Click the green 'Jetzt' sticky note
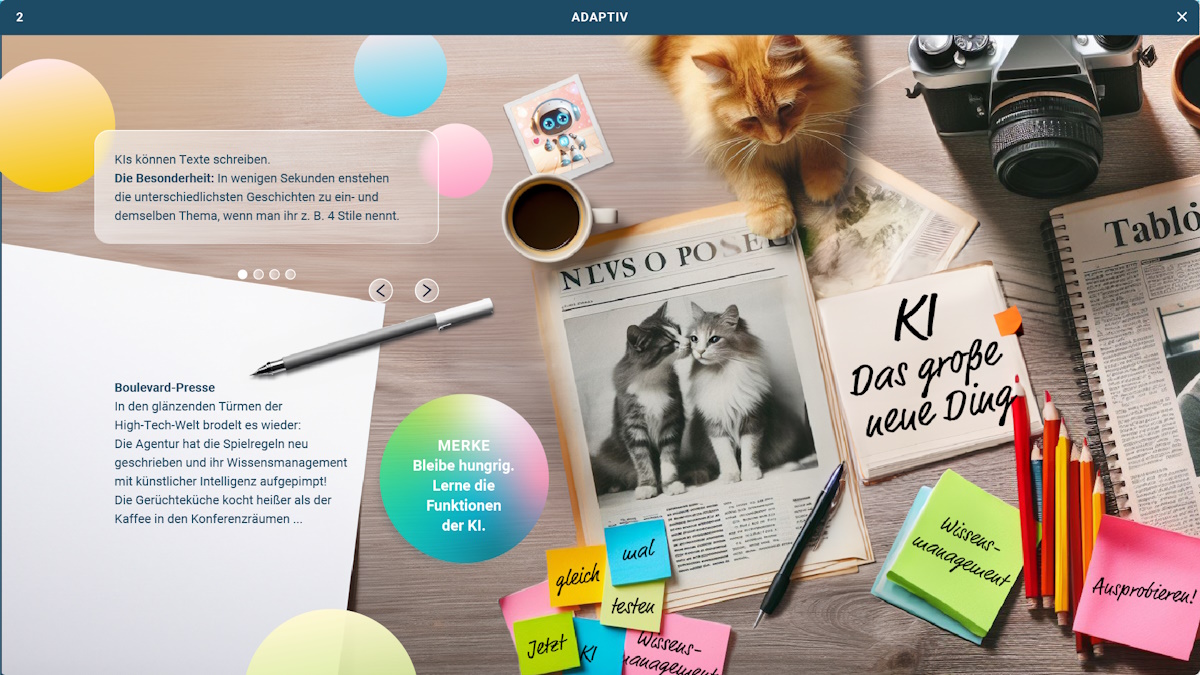 [x=546, y=644]
